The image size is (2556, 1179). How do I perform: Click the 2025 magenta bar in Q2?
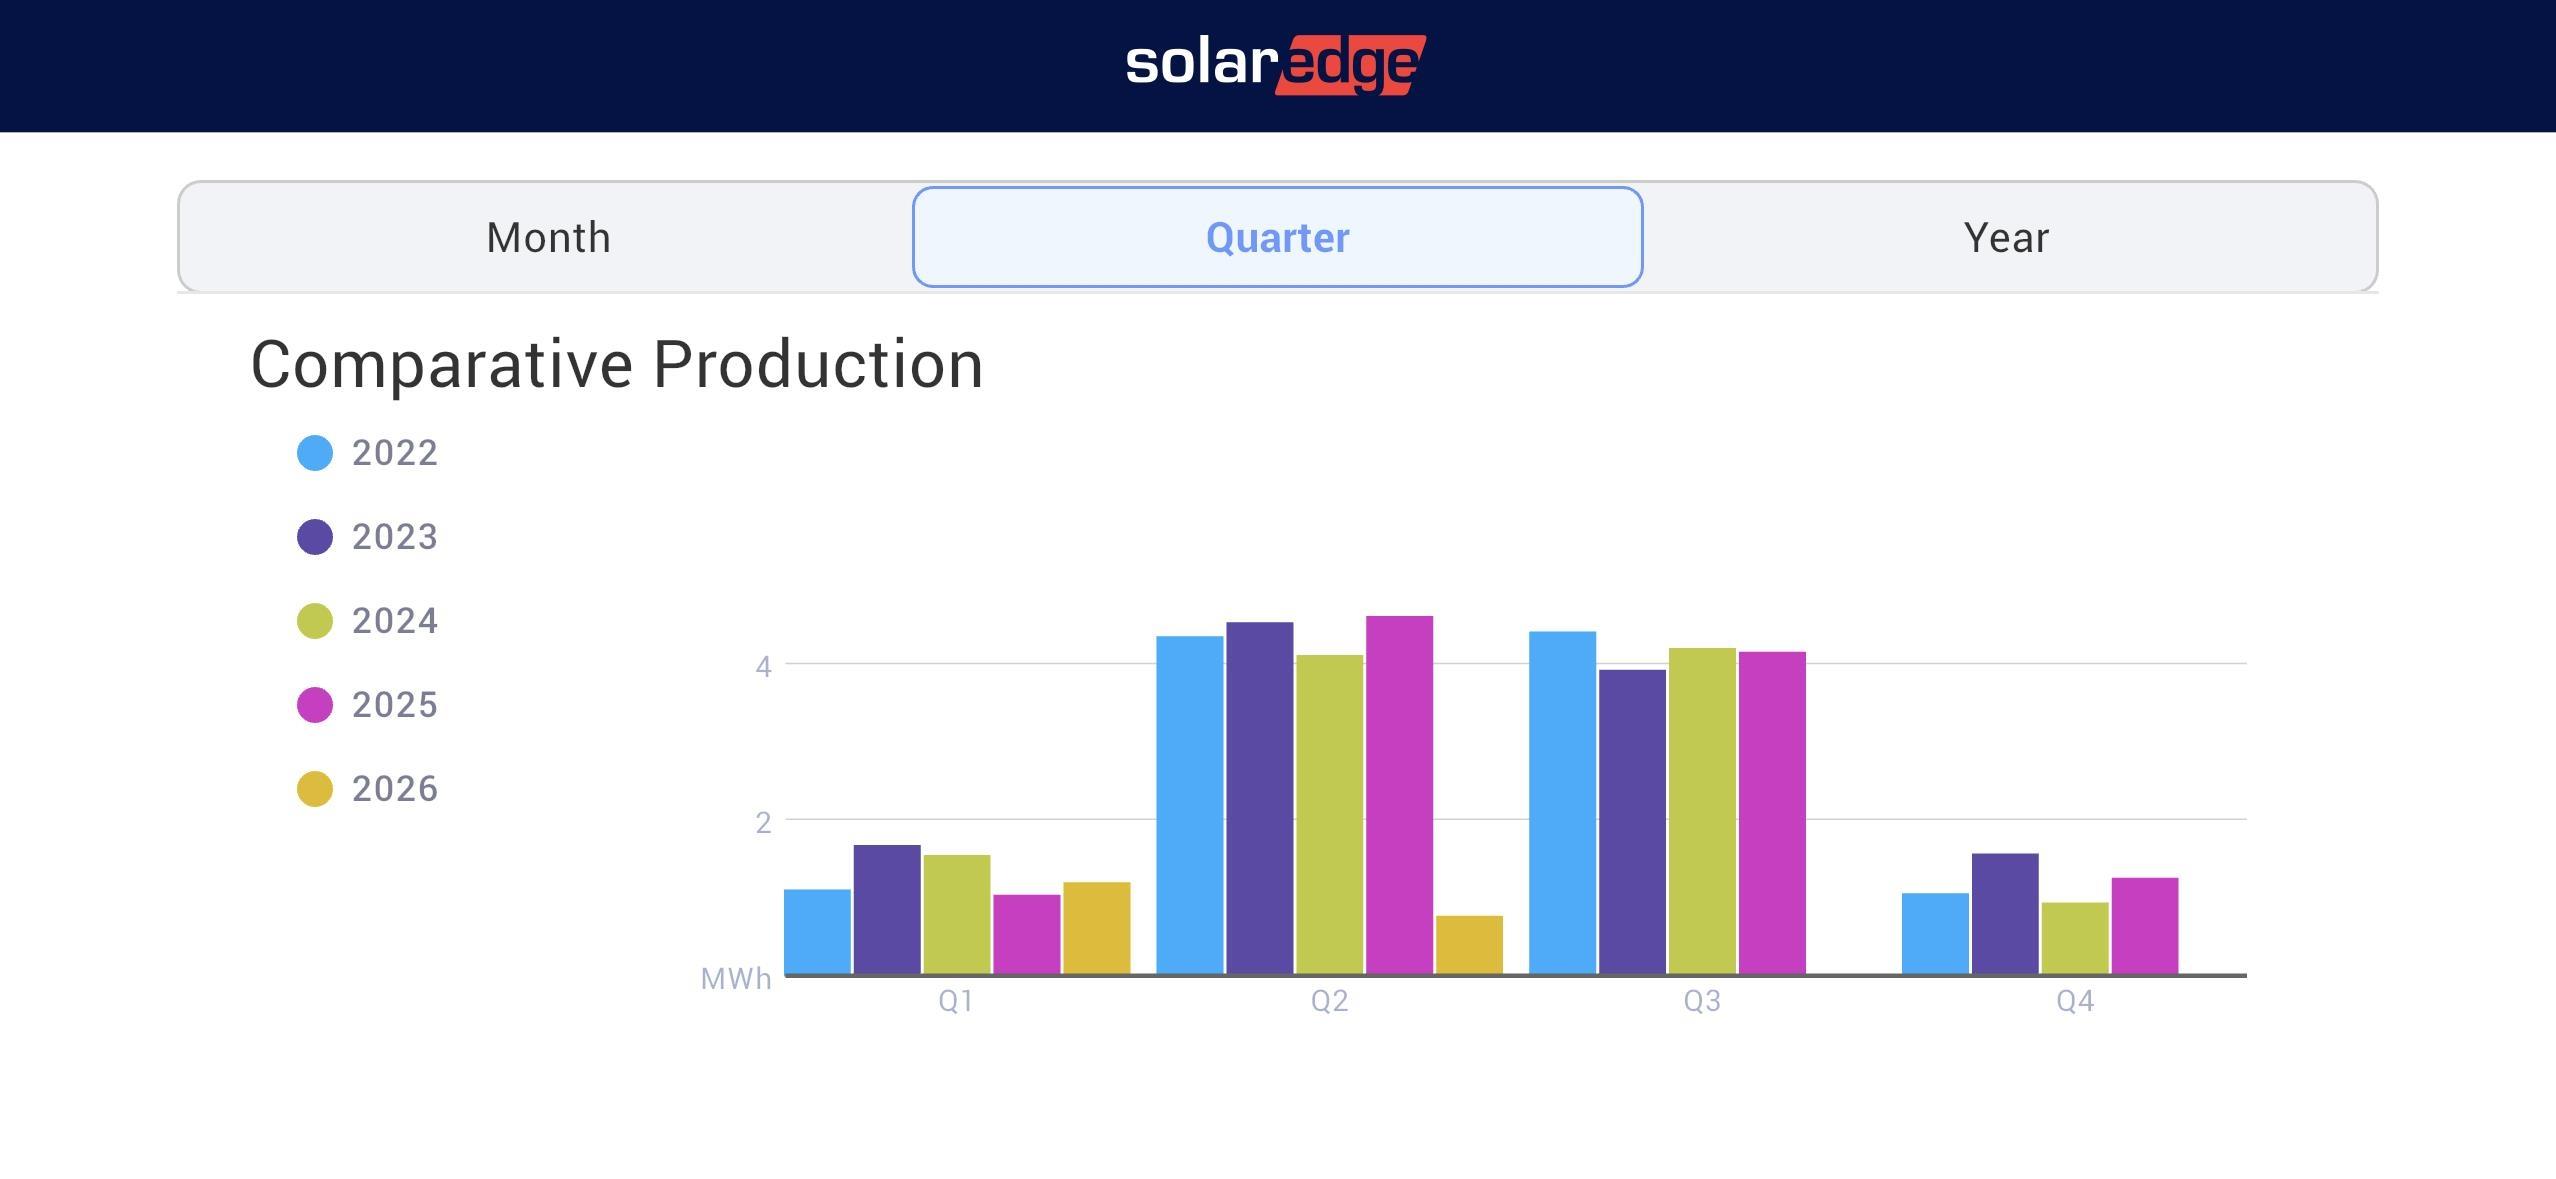coord(1399,795)
